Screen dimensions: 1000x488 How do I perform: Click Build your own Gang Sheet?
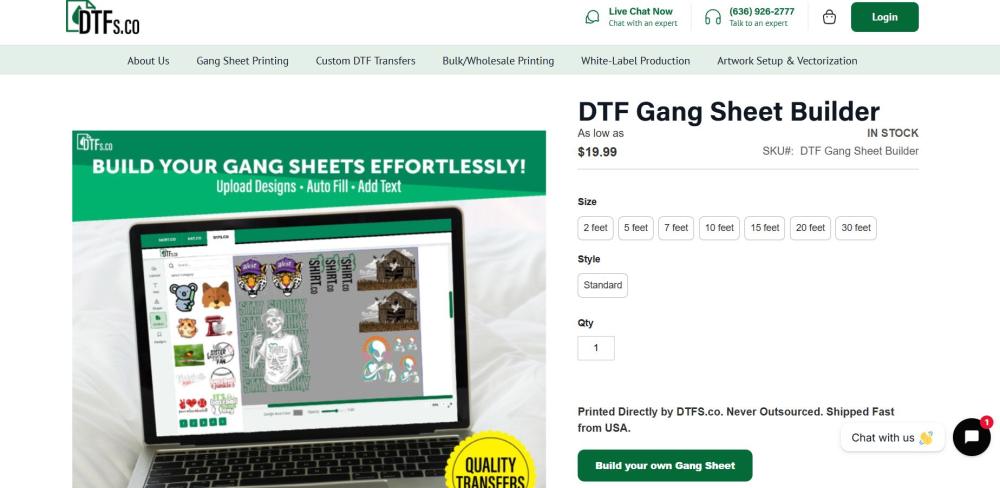(665, 466)
